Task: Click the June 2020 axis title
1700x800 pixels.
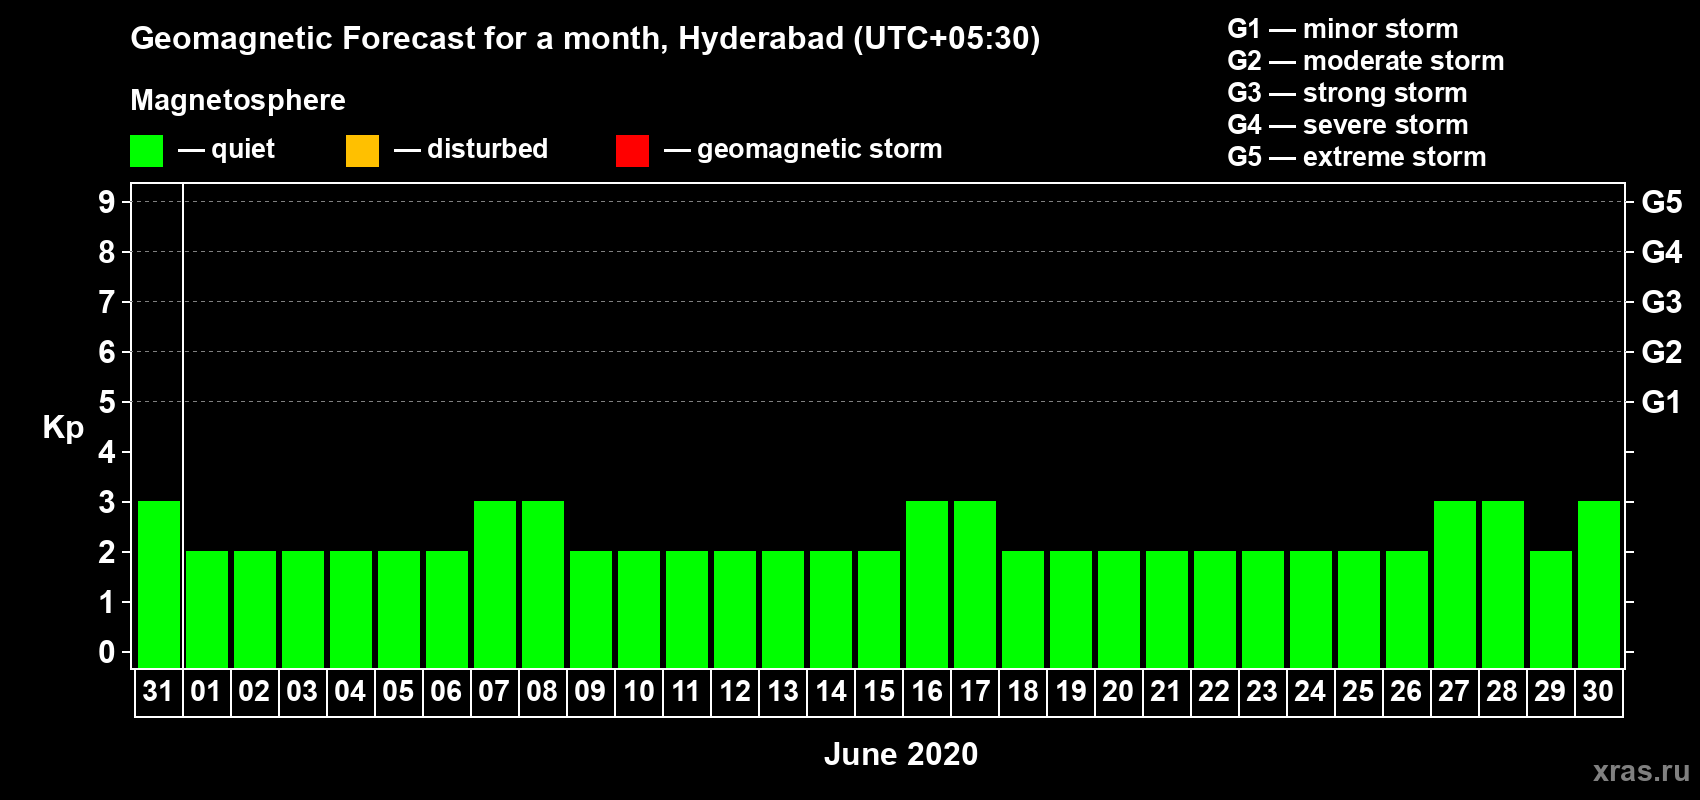Action: 901,754
